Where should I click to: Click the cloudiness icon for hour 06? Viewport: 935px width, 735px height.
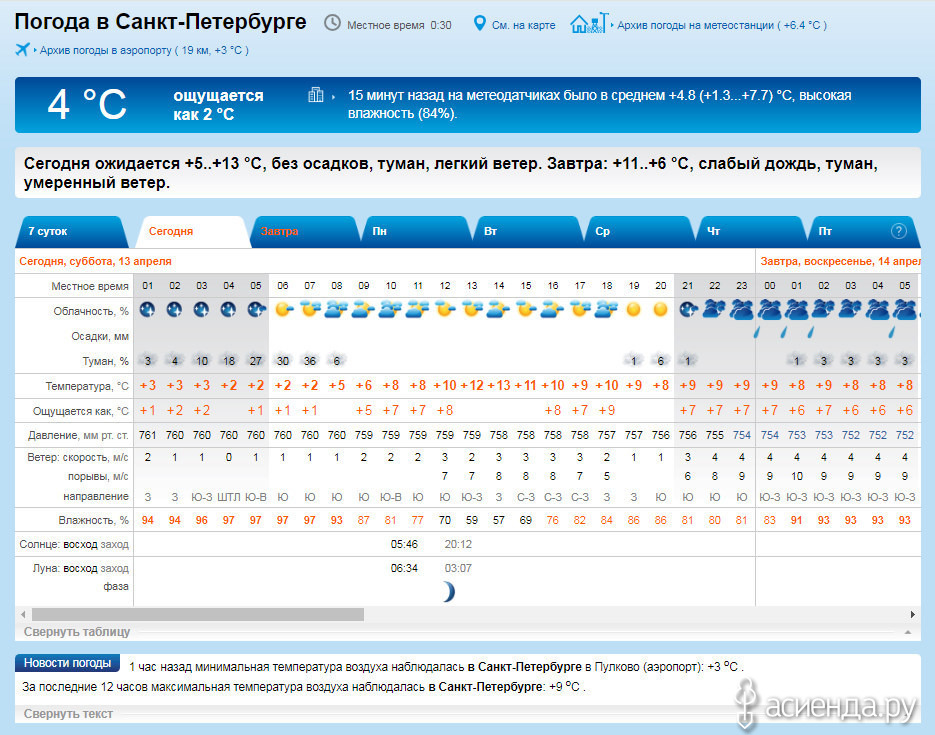click(283, 309)
